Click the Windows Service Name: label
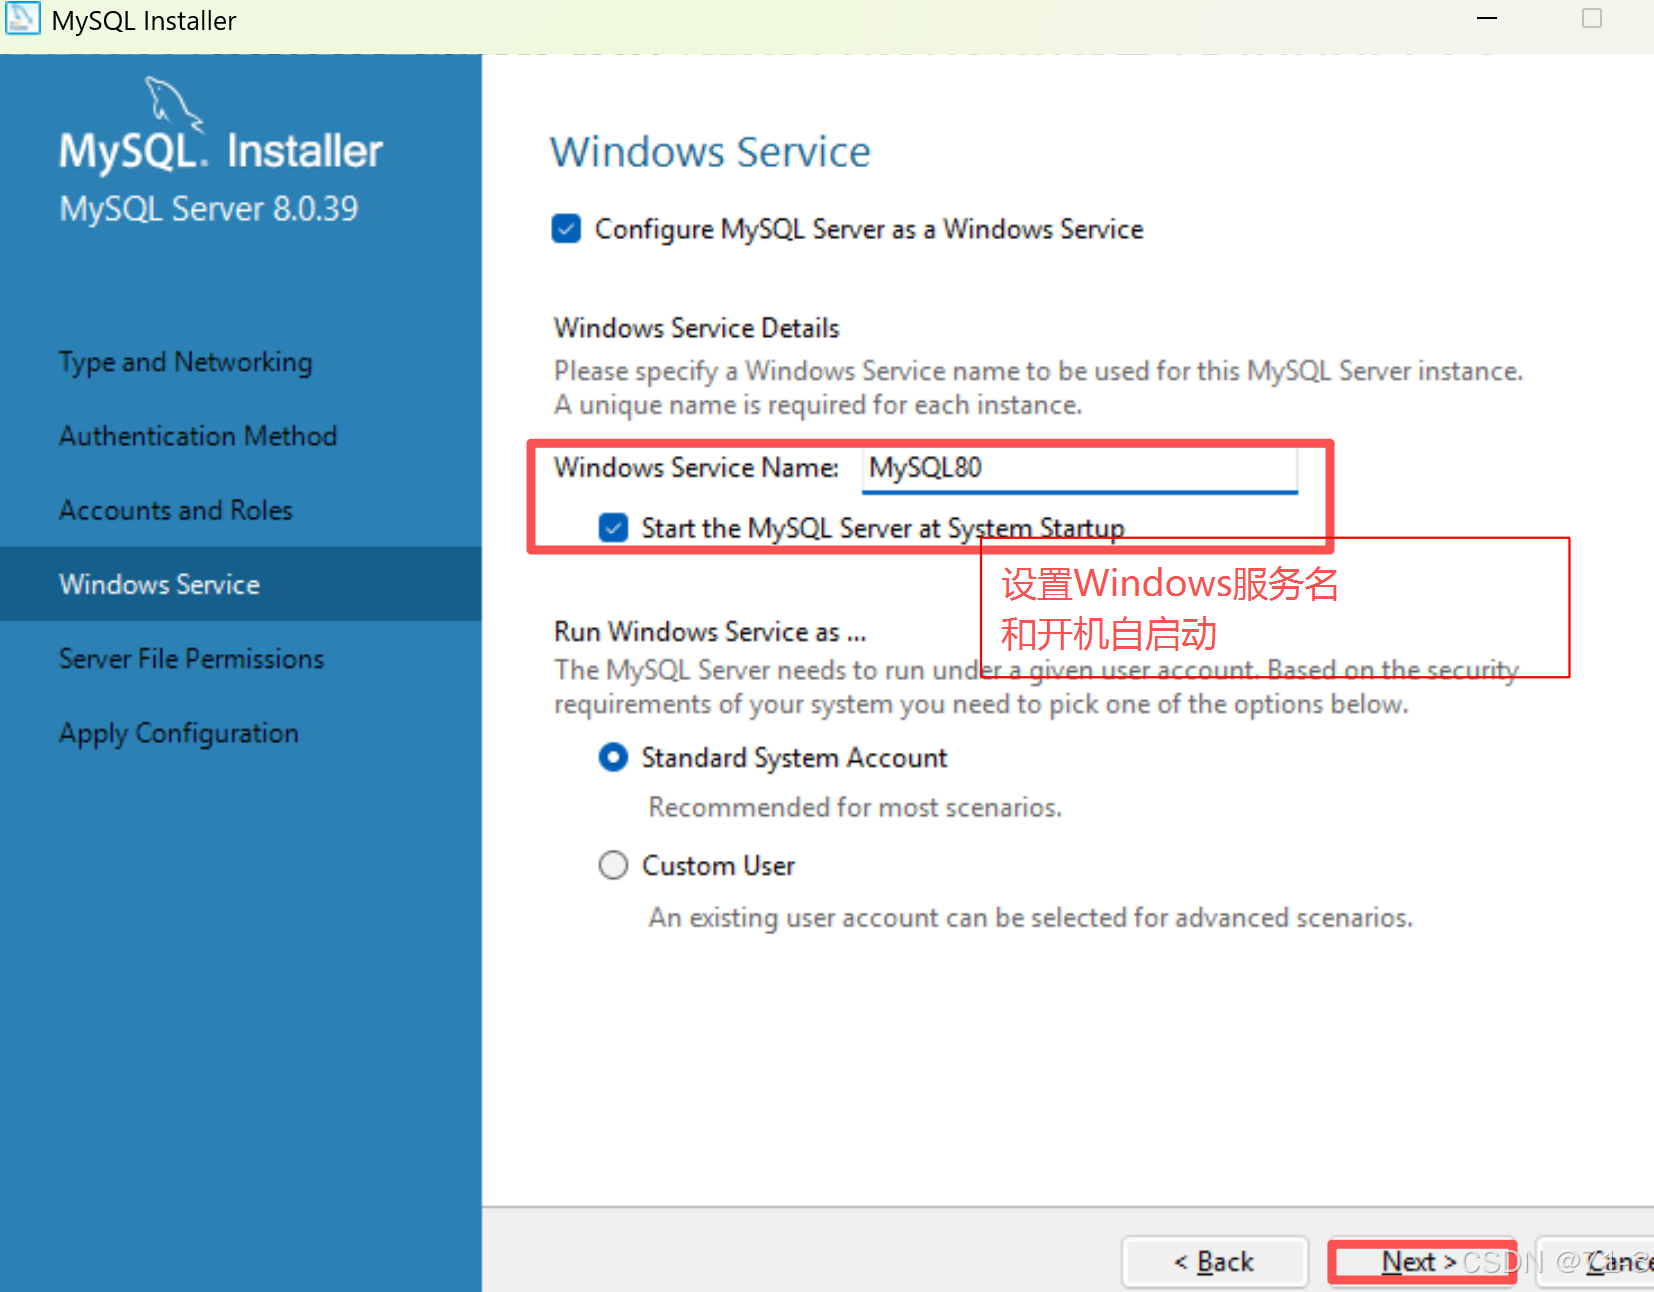This screenshot has height=1292, width=1654. pos(696,467)
